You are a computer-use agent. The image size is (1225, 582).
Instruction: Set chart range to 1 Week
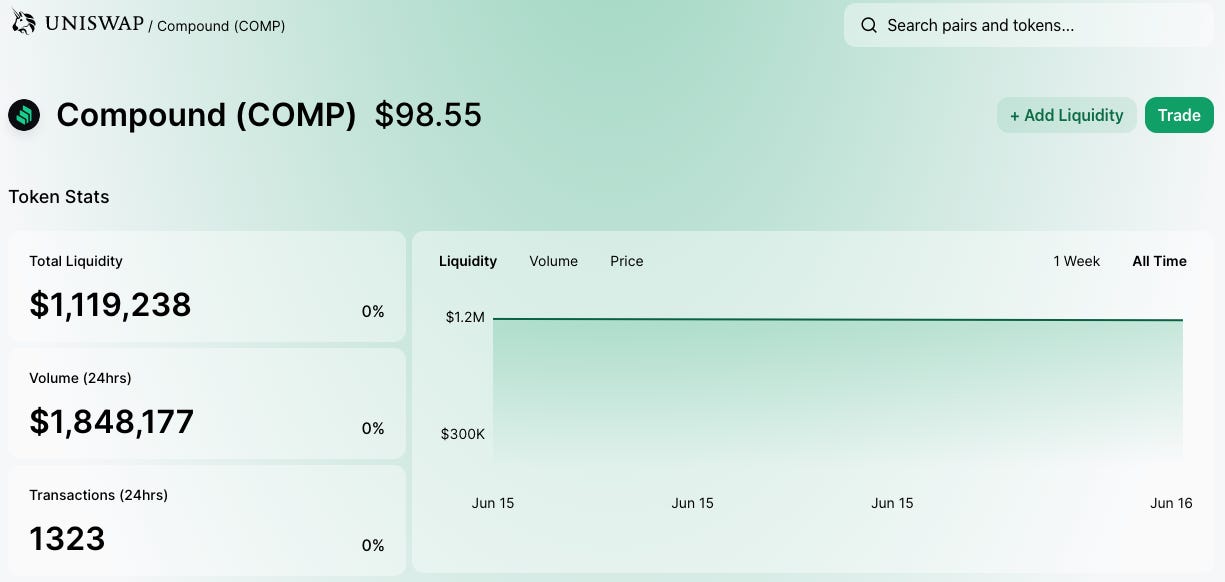click(1076, 261)
